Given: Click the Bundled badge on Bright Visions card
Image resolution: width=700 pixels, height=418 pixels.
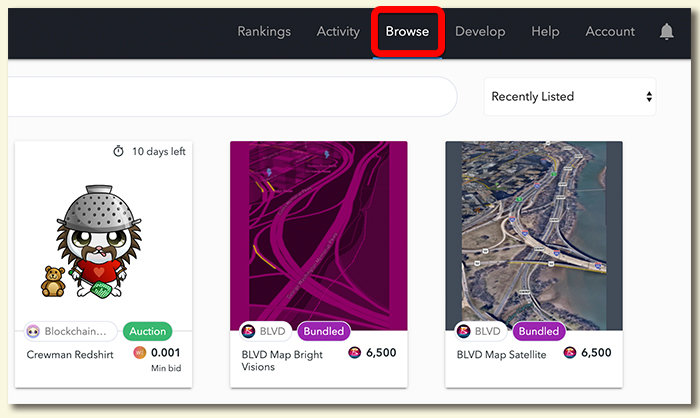Looking at the screenshot, I should point(323,331).
